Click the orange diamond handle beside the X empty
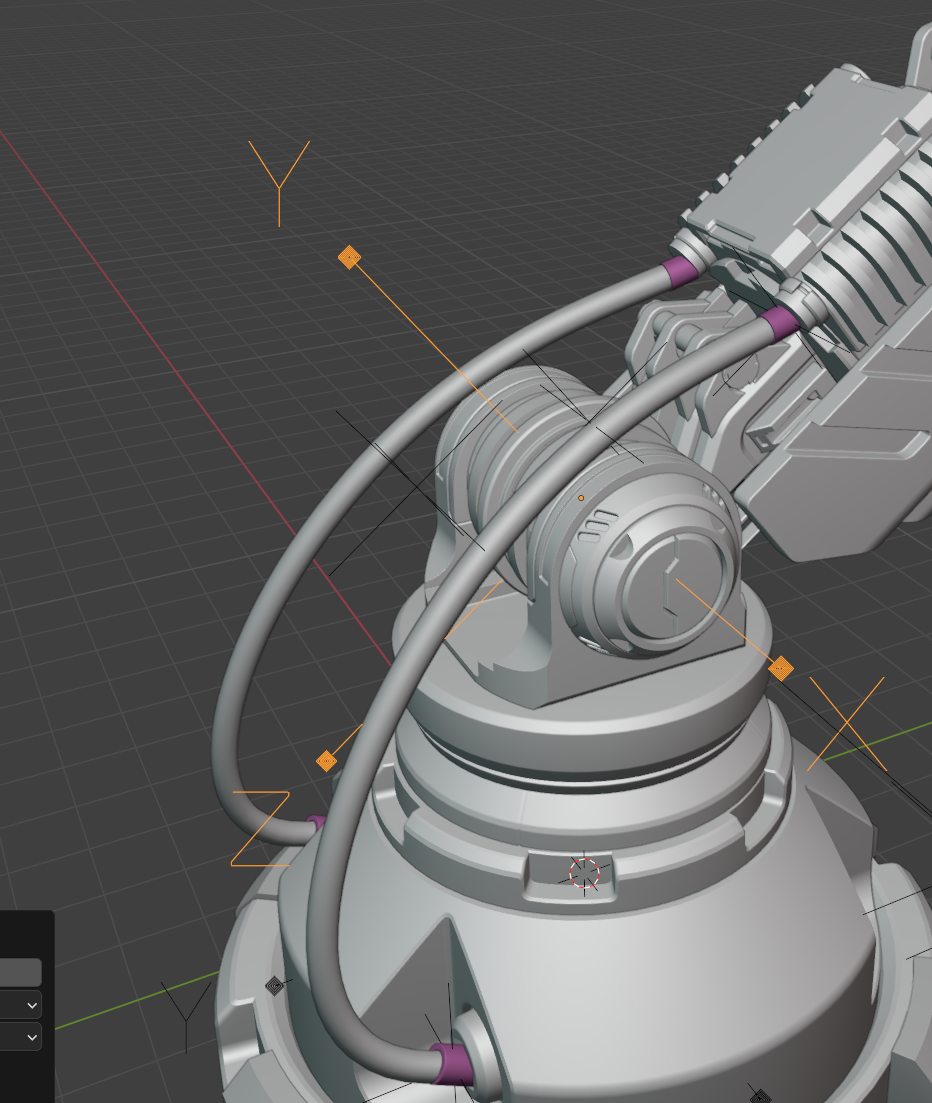Screen dimensions: 932x1103 coord(781,668)
